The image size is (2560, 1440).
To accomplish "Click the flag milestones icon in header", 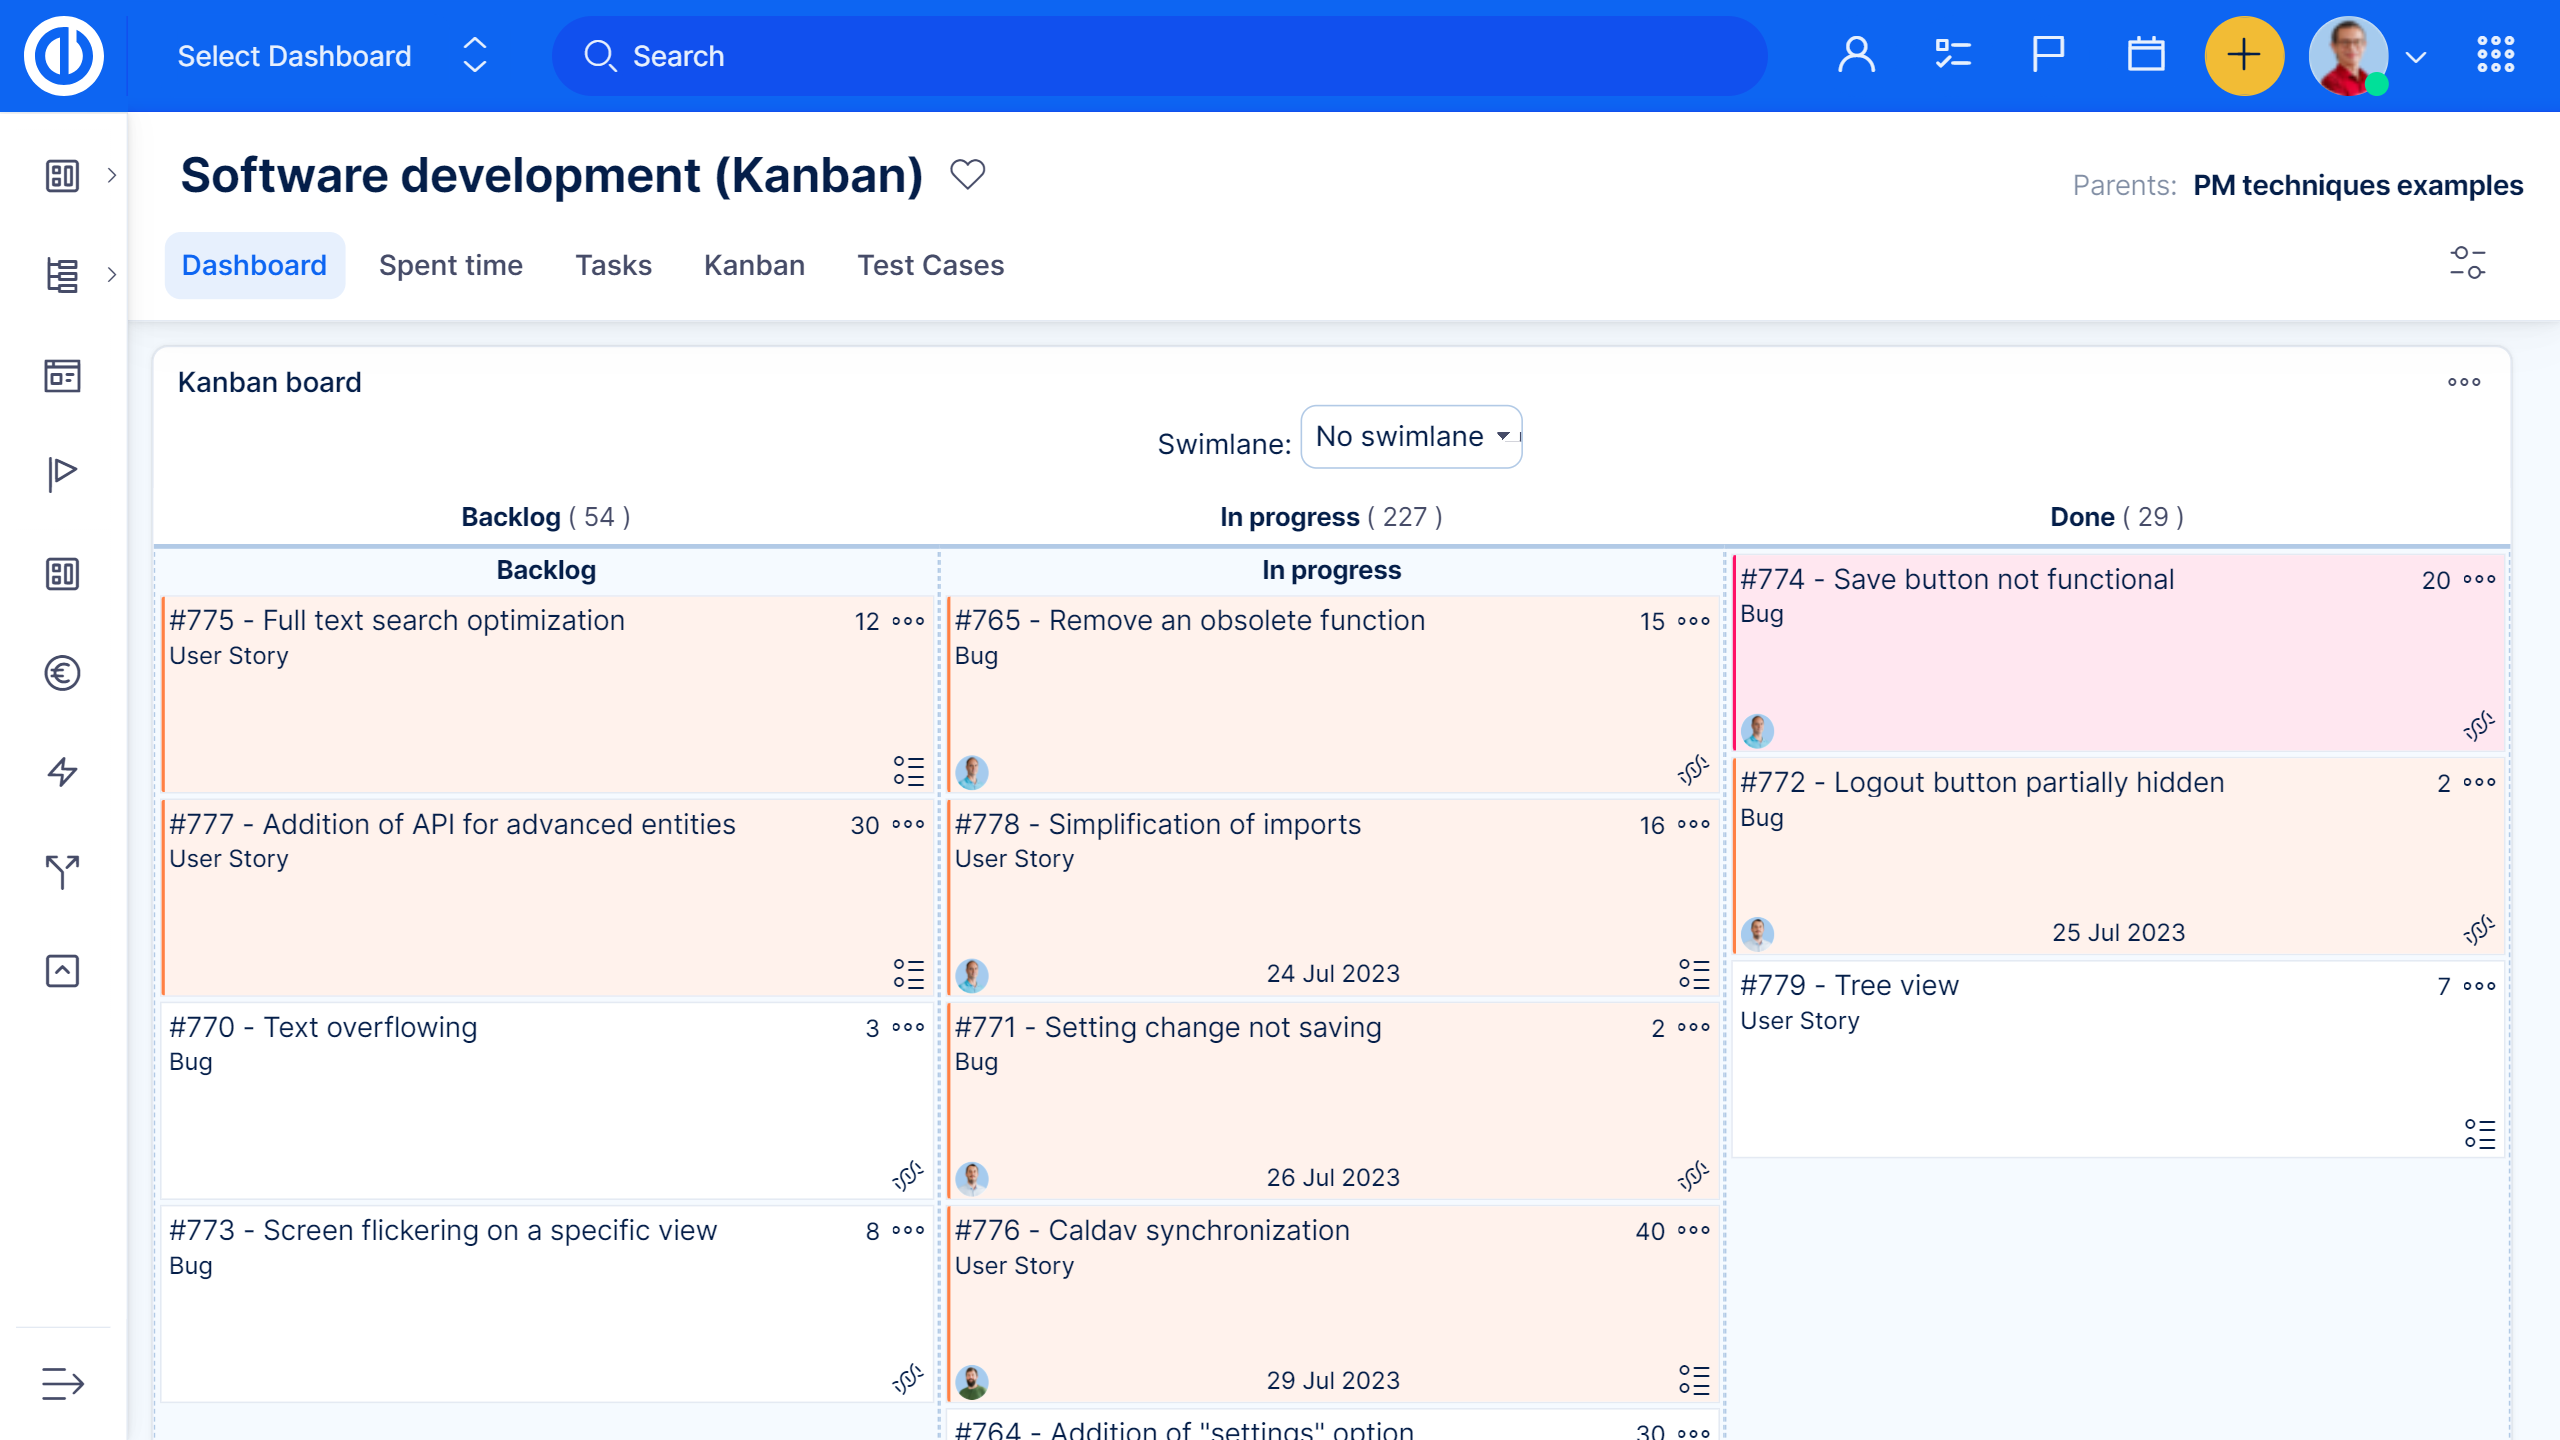I will pyautogui.click(x=2047, y=55).
